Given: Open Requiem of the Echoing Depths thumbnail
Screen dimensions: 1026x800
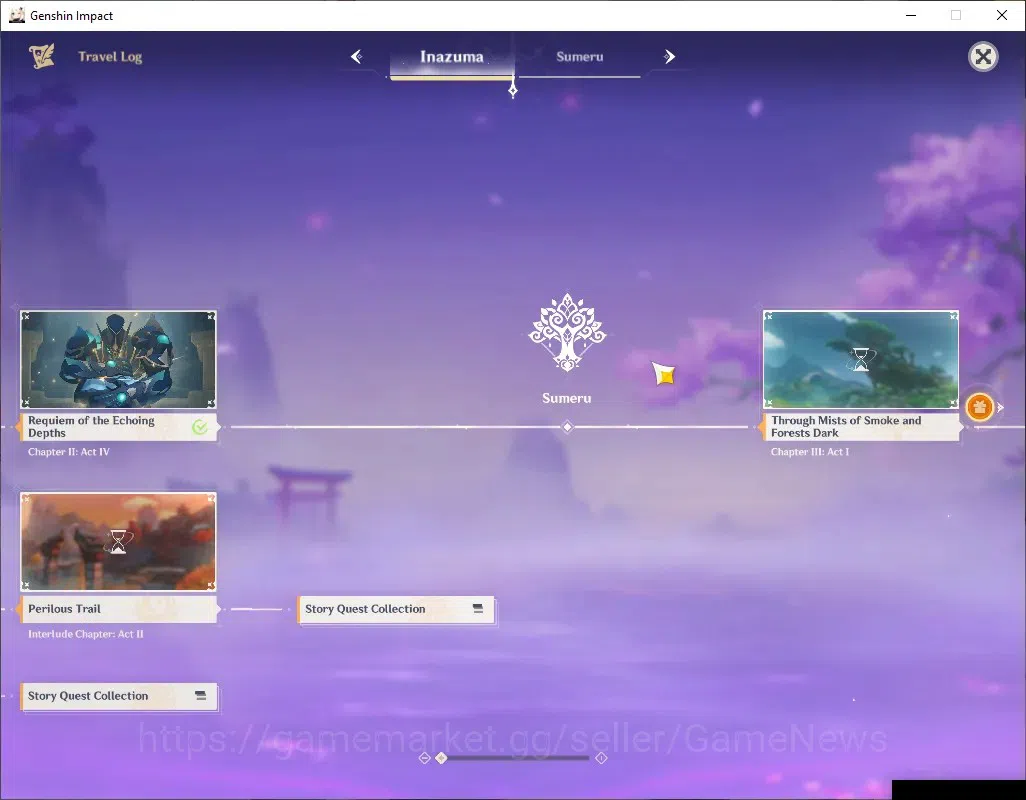Looking at the screenshot, I should (x=118, y=360).
